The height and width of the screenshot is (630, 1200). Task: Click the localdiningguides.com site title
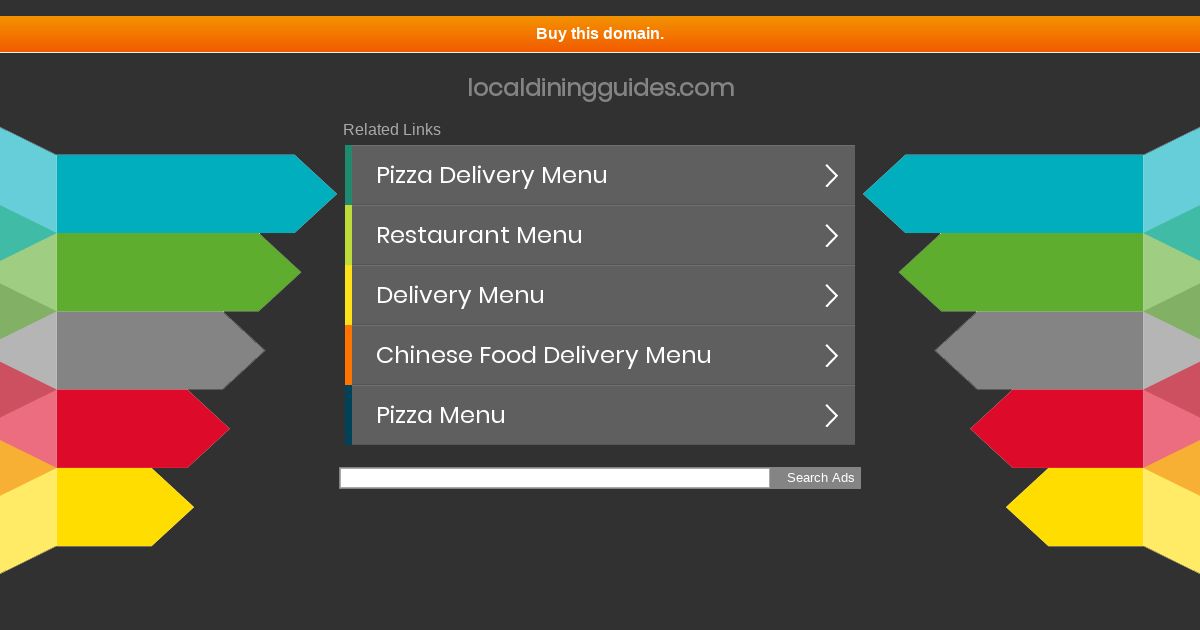point(601,88)
